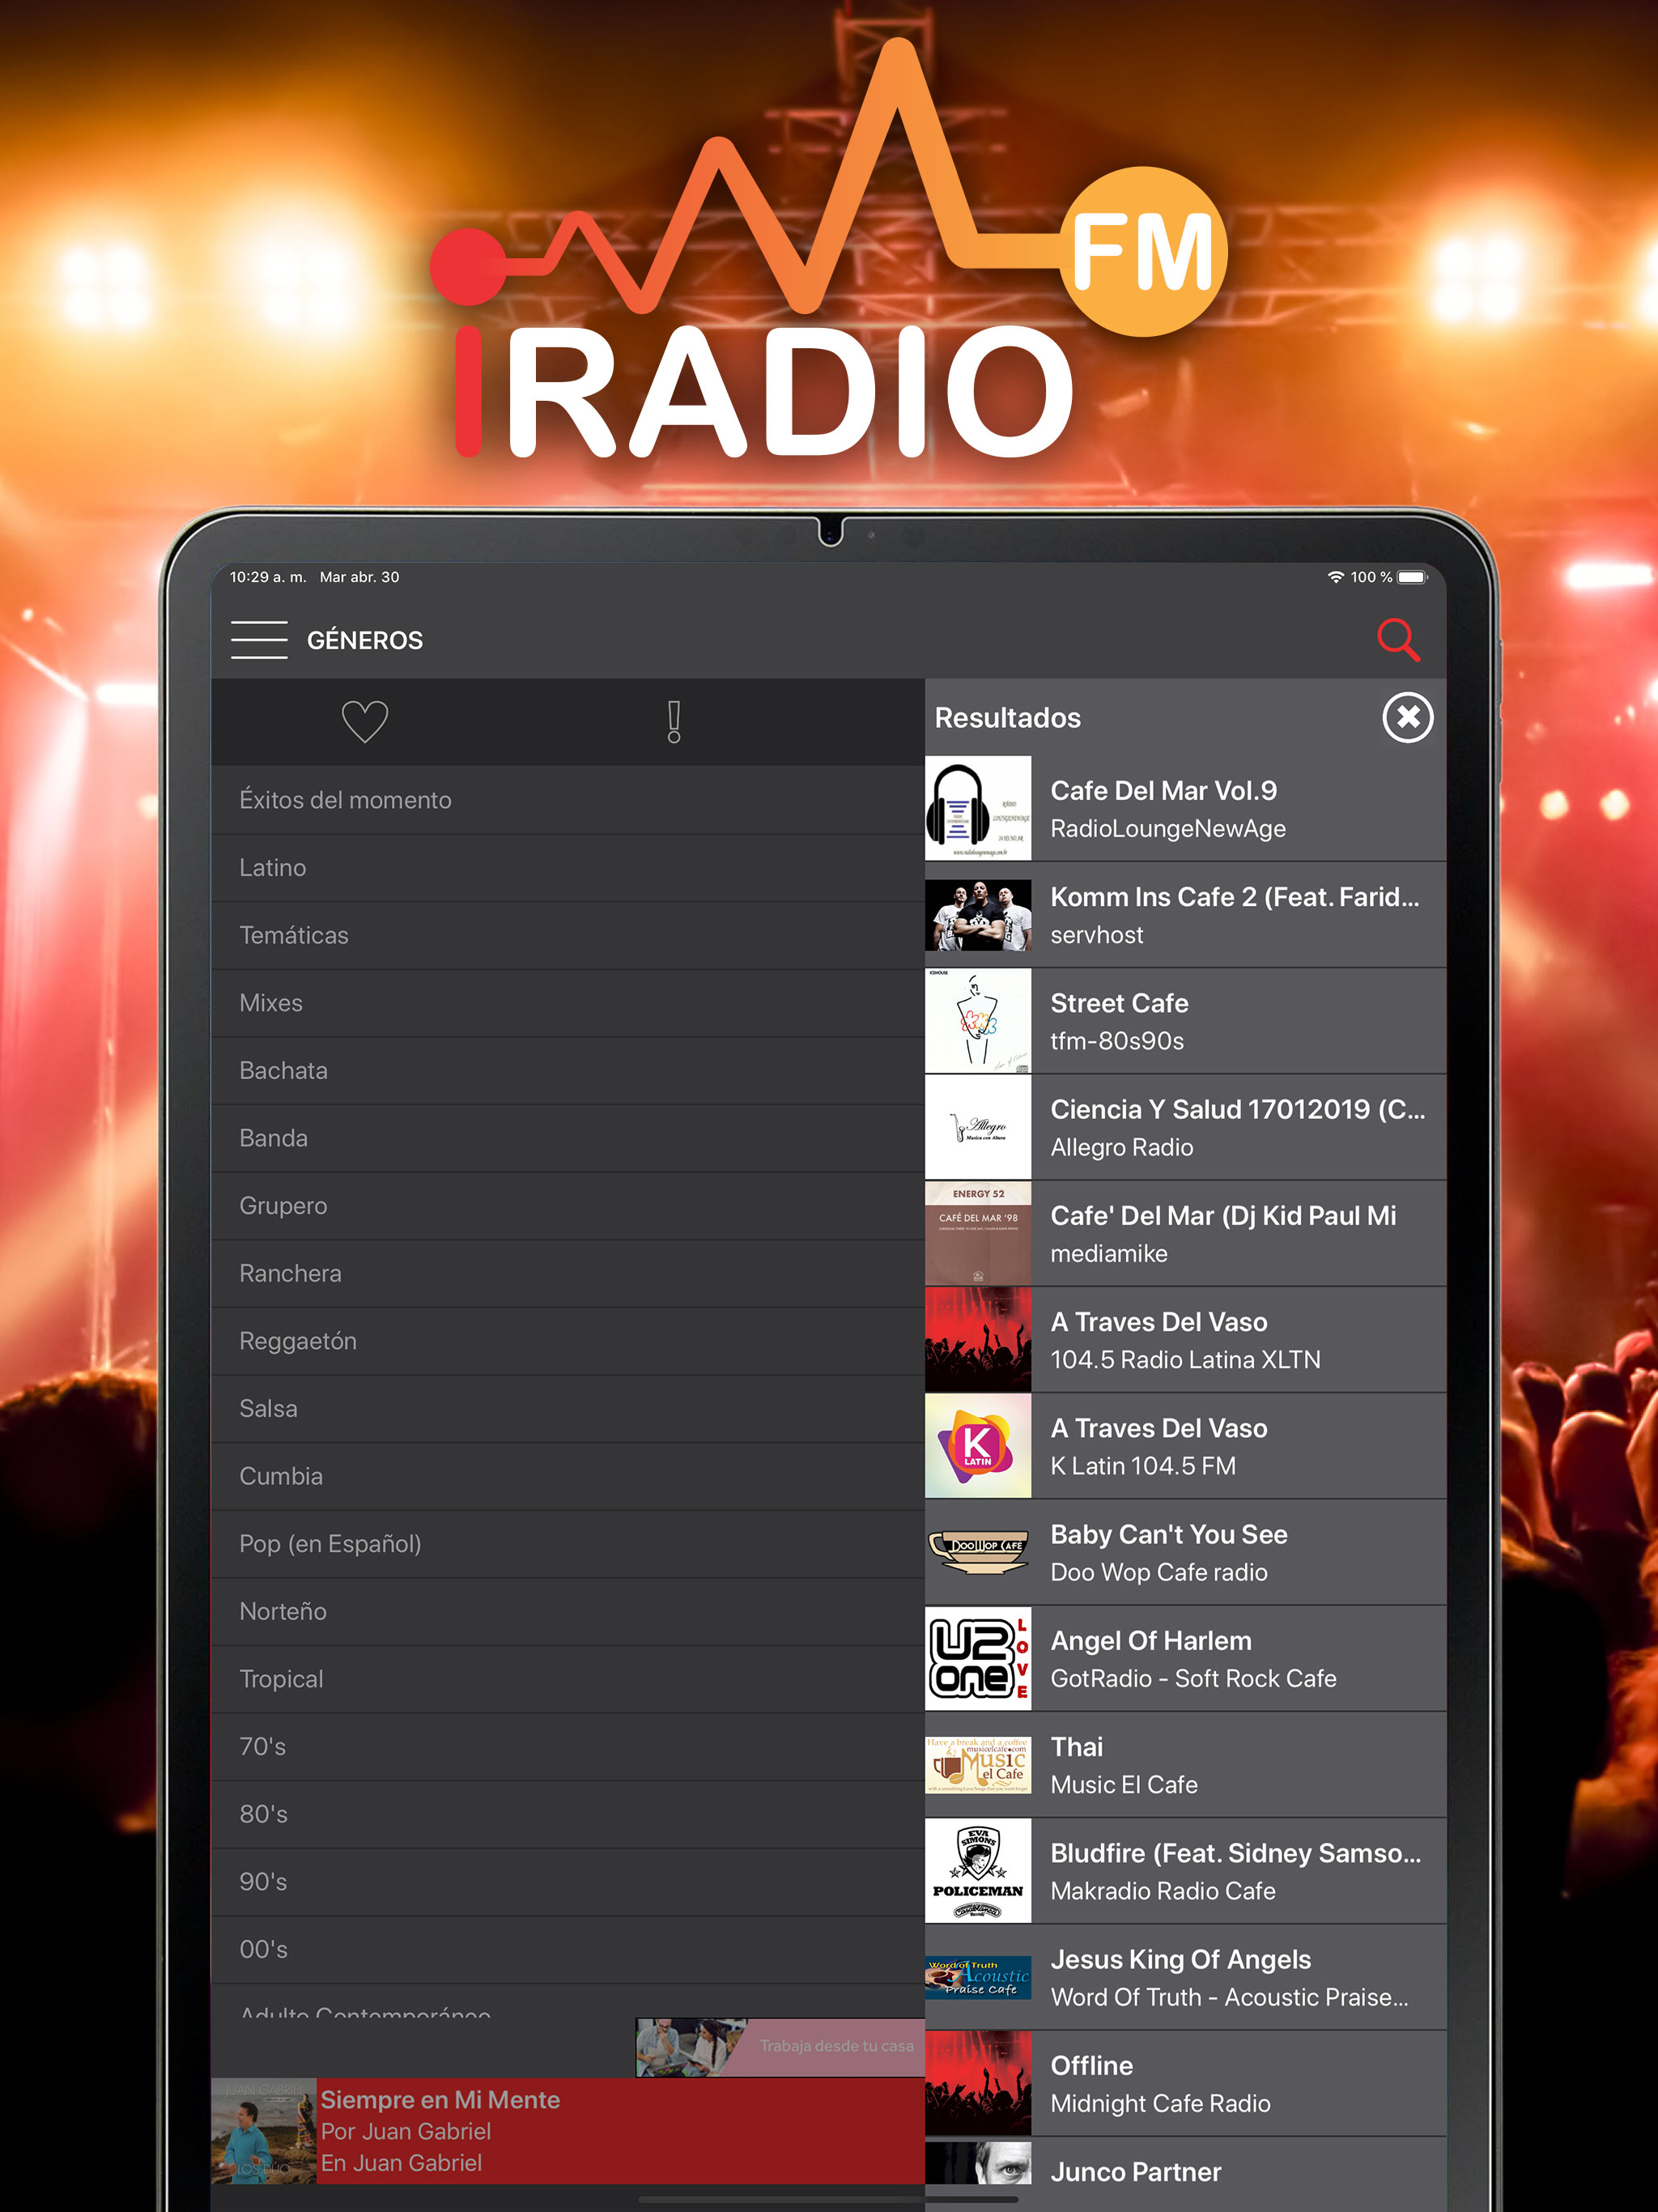
Task: Select the Éxitos del momento genre
Action: click(x=568, y=800)
